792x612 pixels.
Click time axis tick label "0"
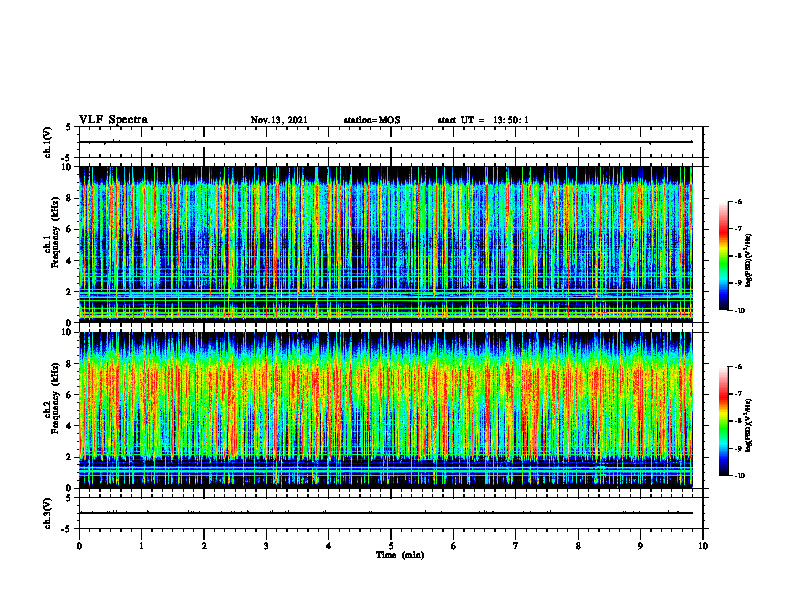[79, 546]
